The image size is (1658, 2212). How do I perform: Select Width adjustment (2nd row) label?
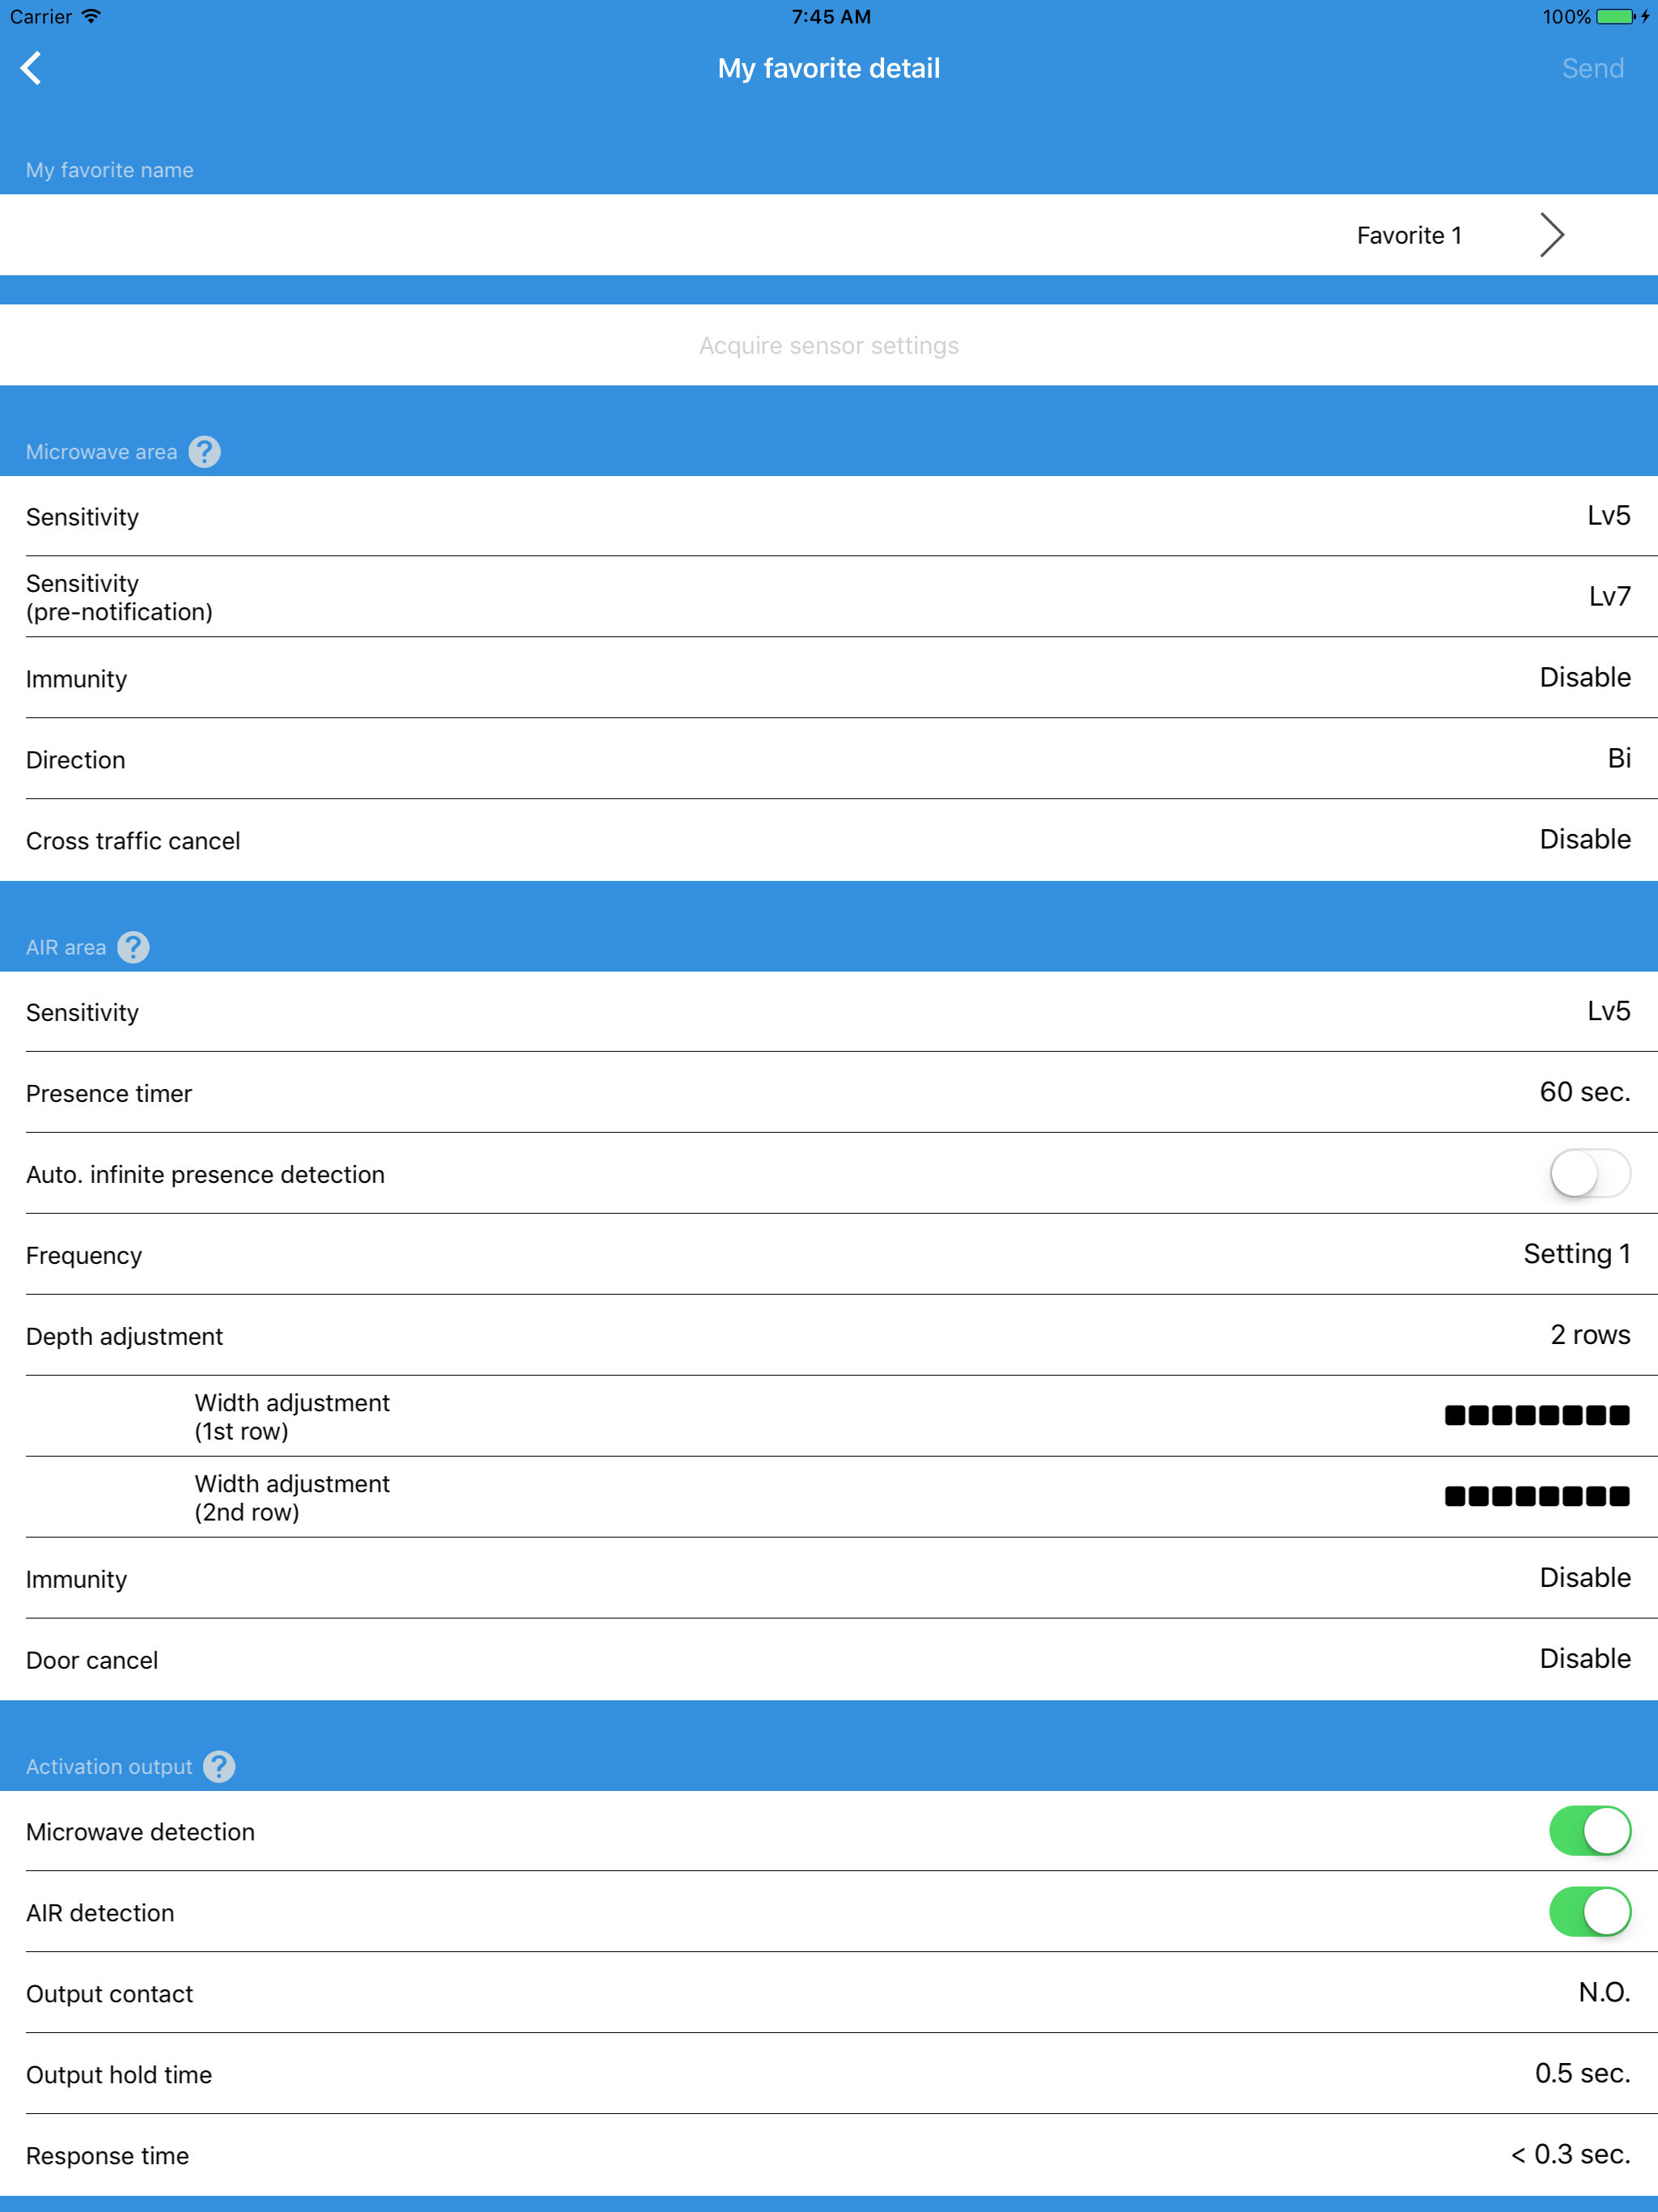click(x=292, y=1498)
